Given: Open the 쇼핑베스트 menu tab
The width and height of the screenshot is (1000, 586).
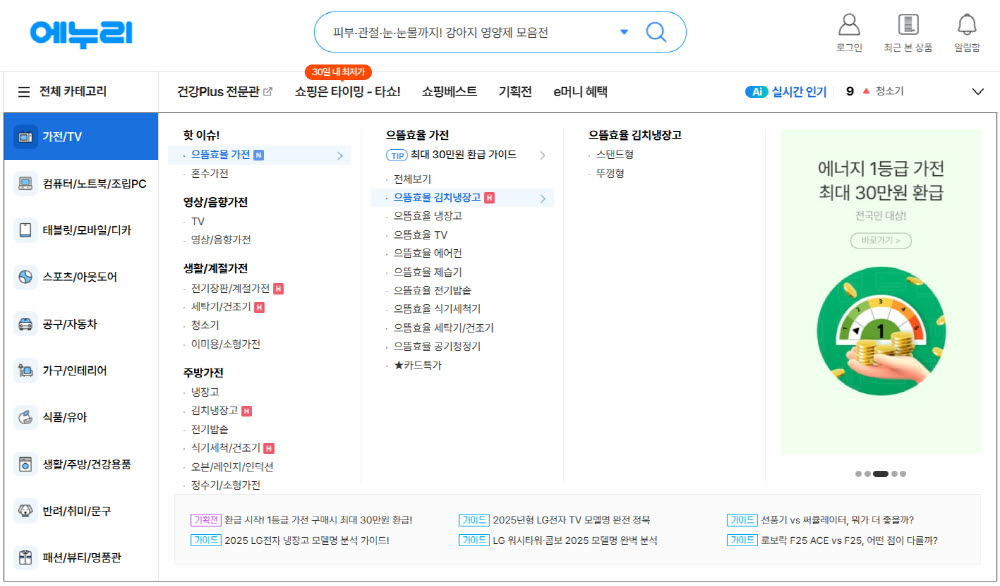Looking at the screenshot, I should 449,92.
